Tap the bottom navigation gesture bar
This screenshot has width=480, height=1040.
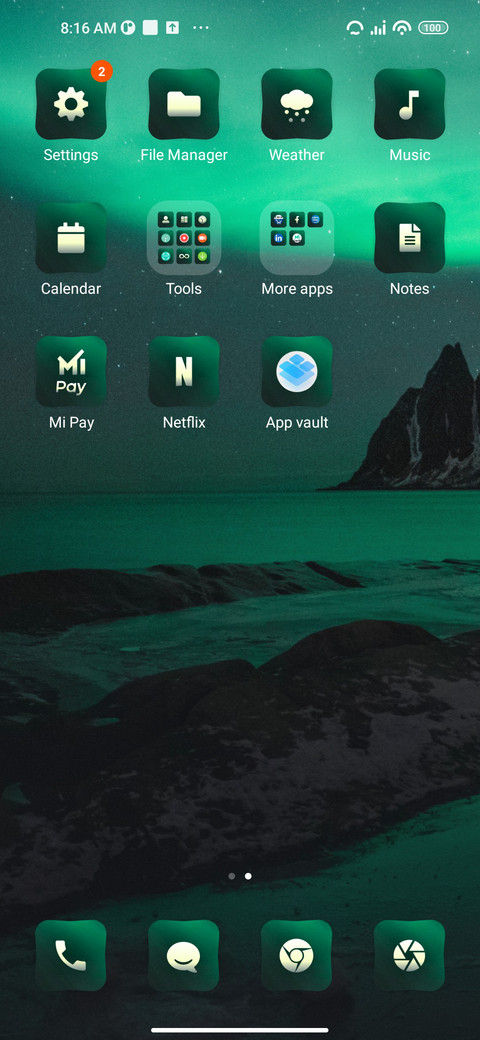point(240,1030)
